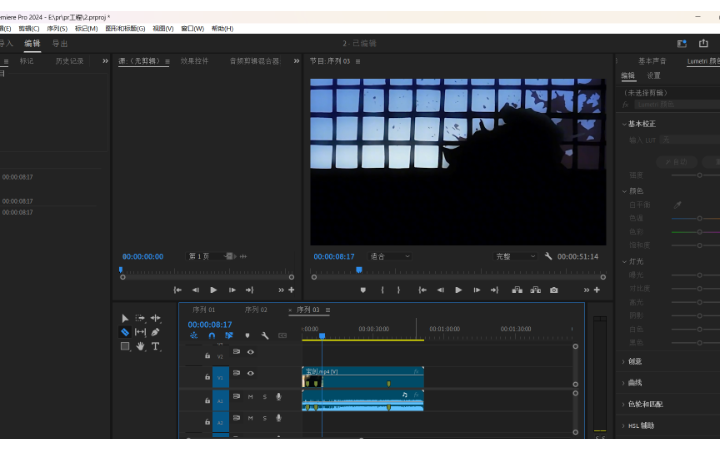Collapse the 灯光 section

pos(624,262)
